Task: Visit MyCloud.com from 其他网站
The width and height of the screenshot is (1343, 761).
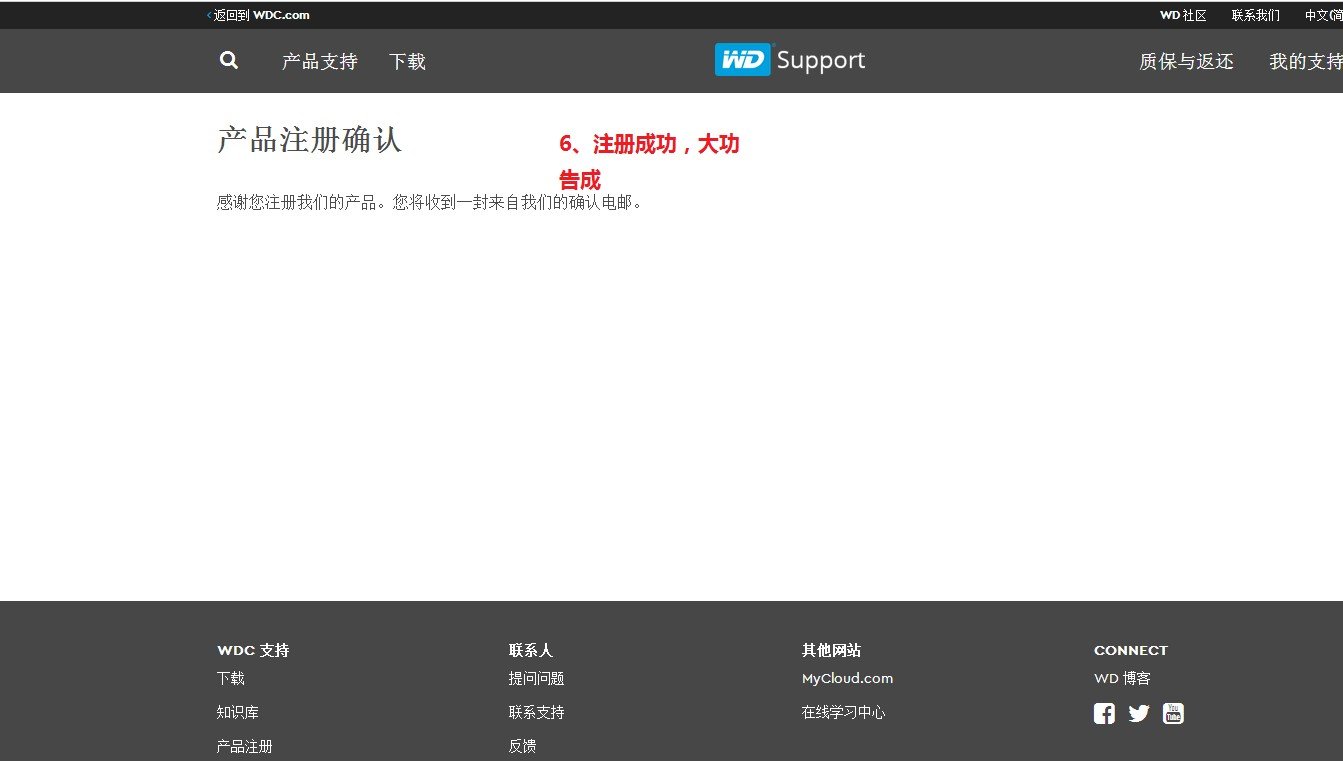Action: coord(846,678)
